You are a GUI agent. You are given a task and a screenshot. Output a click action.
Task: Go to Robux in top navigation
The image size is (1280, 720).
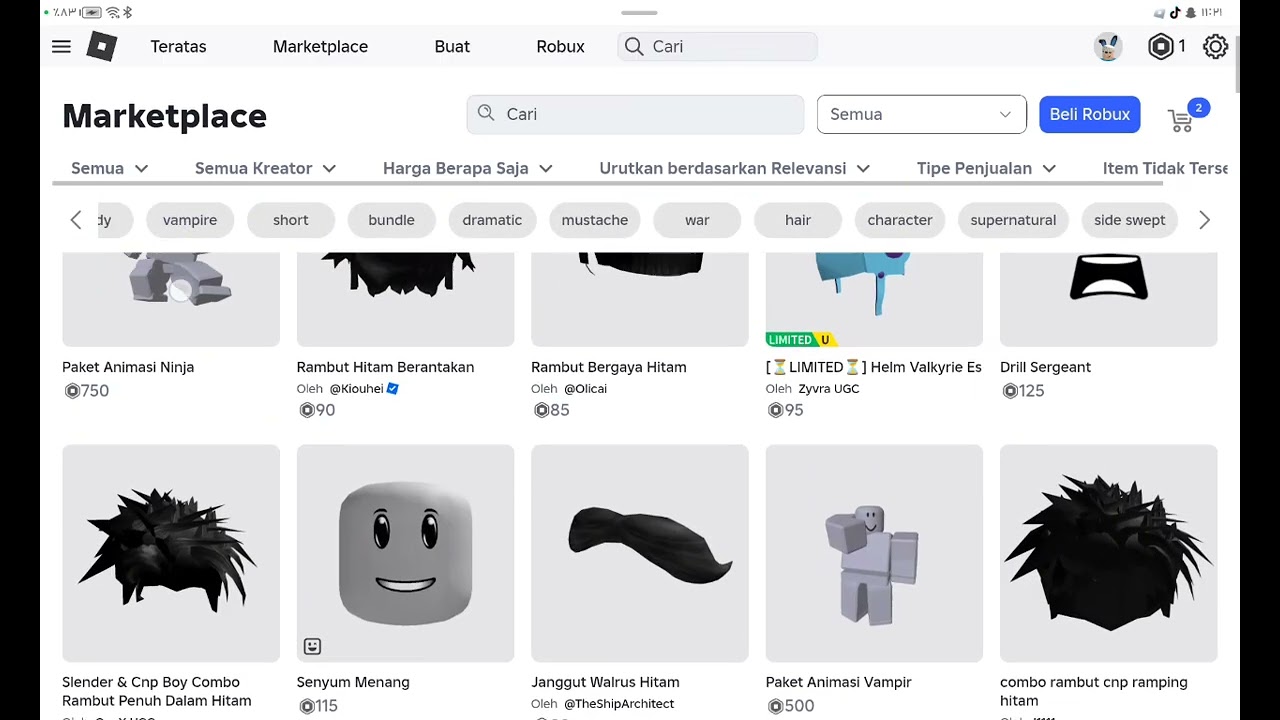(560, 46)
